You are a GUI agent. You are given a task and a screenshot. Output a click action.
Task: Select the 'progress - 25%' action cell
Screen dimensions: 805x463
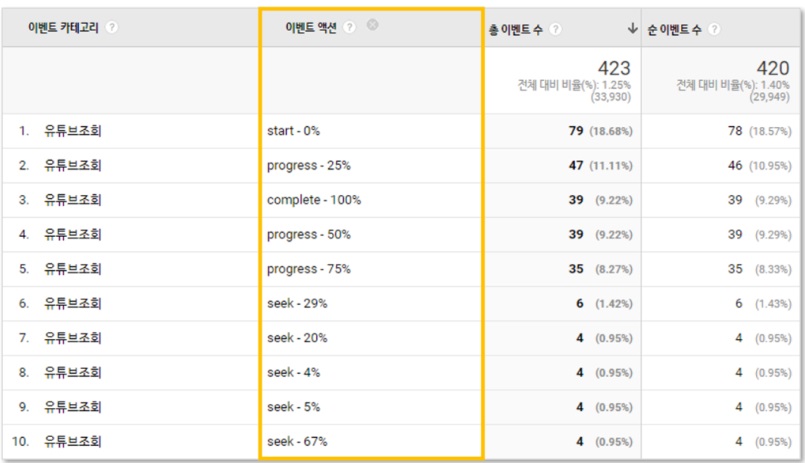point(309,165)
